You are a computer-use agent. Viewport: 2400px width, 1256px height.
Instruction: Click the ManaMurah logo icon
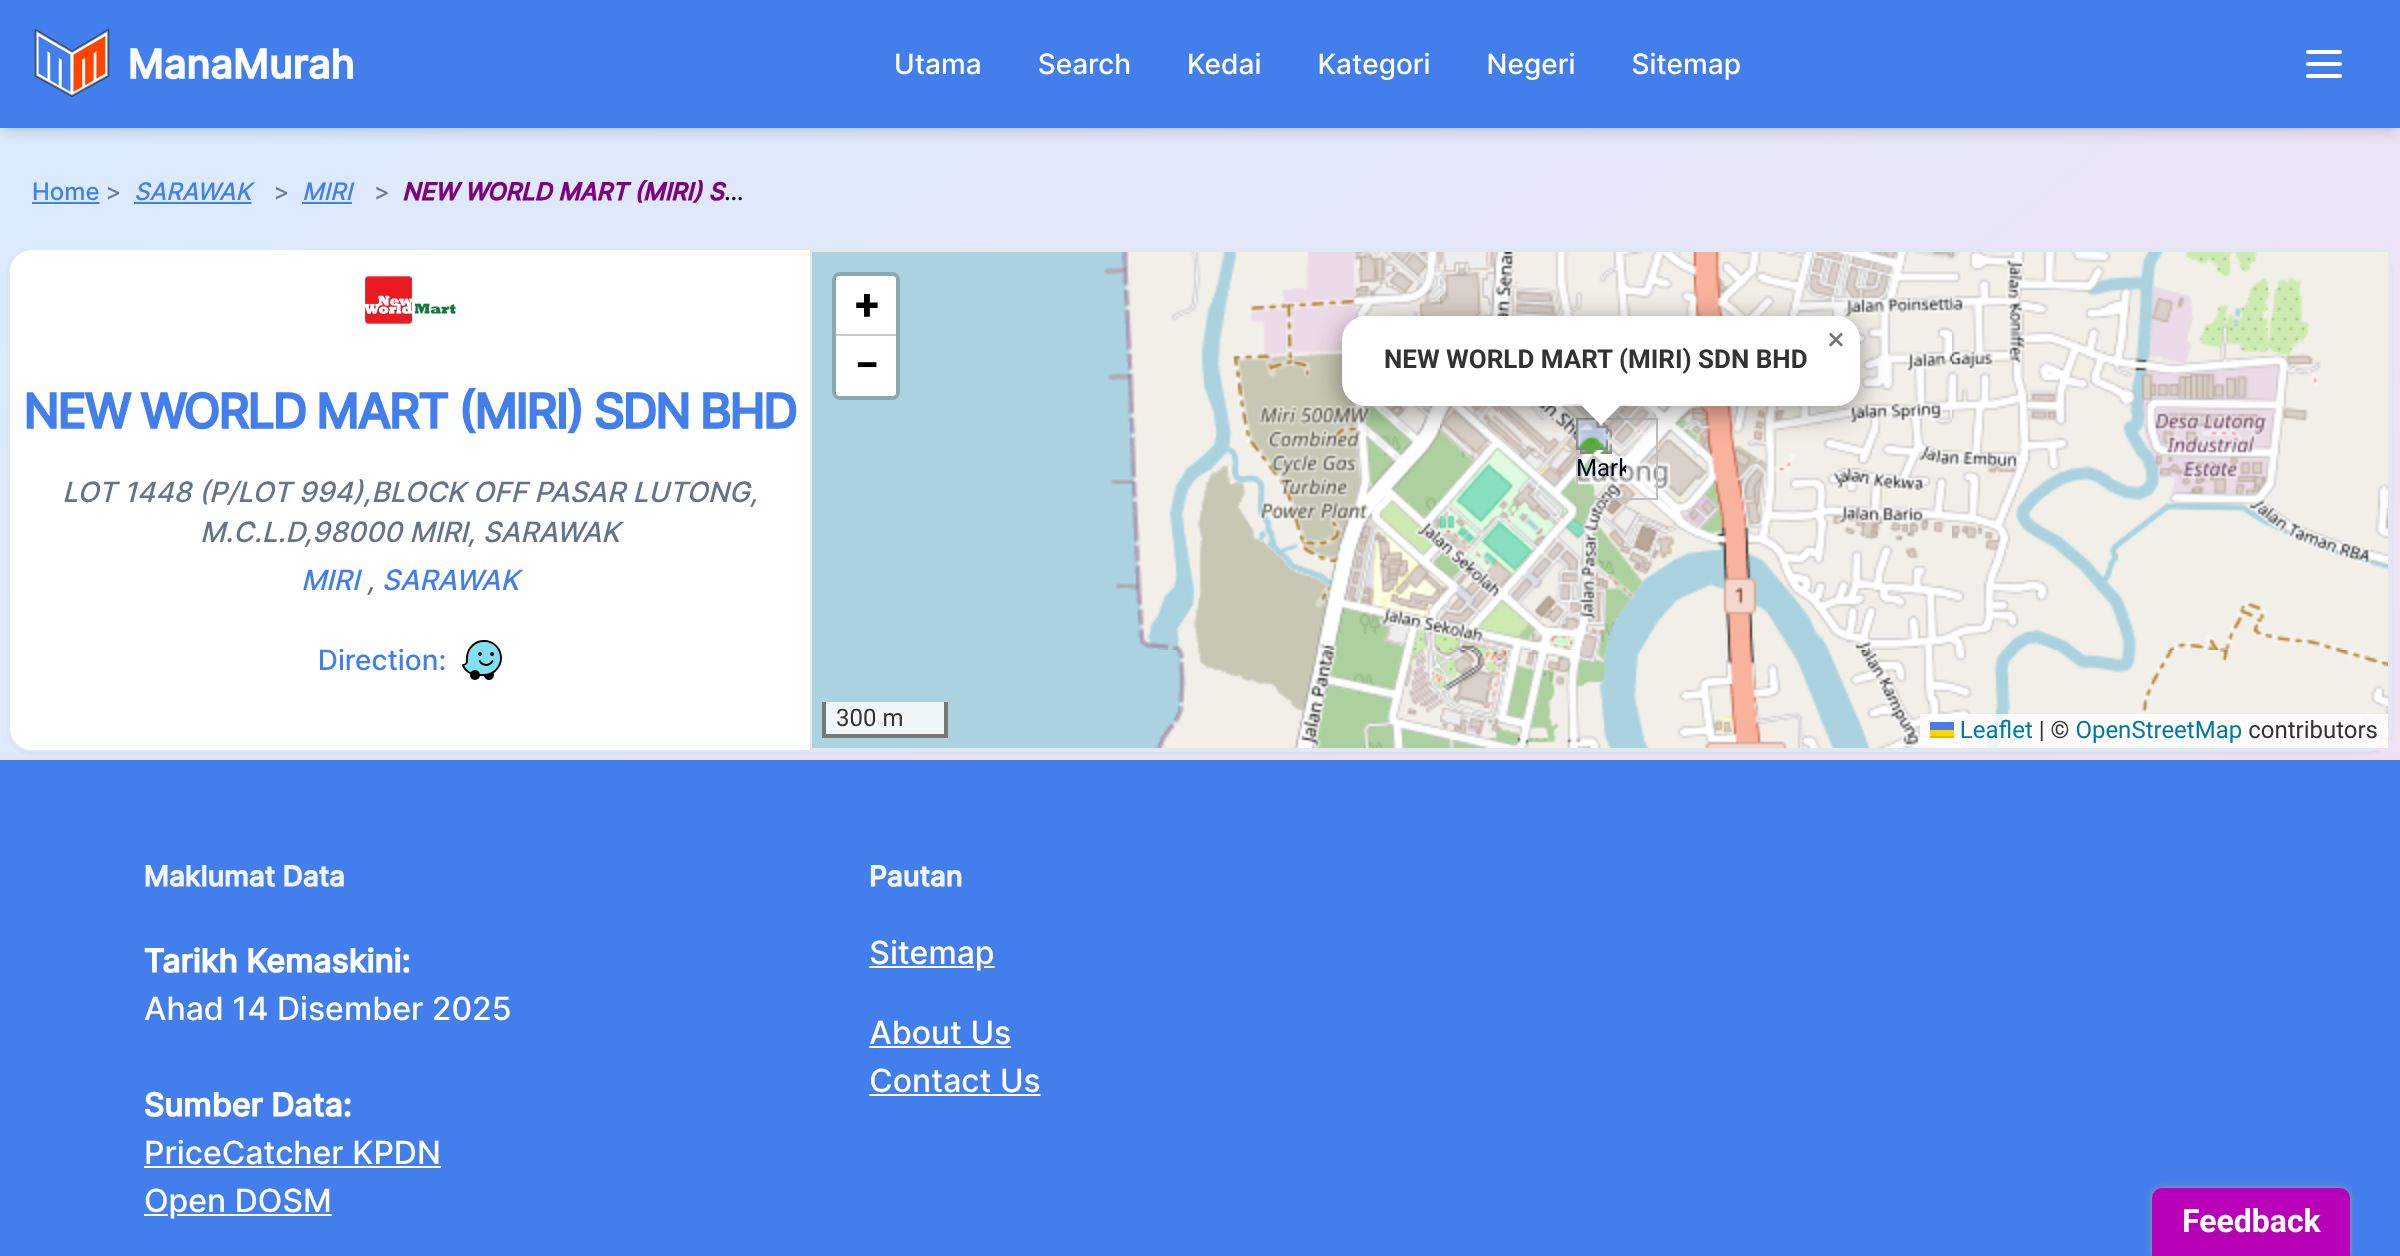pyautogui.click(x=71, y=63)
